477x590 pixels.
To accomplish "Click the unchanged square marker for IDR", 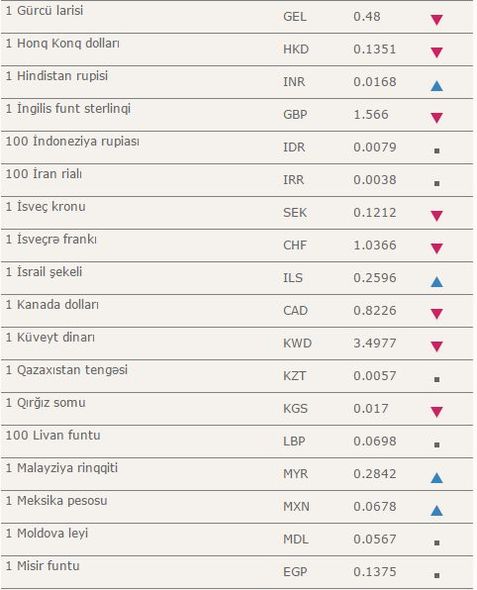I will [x=437, y=151].
